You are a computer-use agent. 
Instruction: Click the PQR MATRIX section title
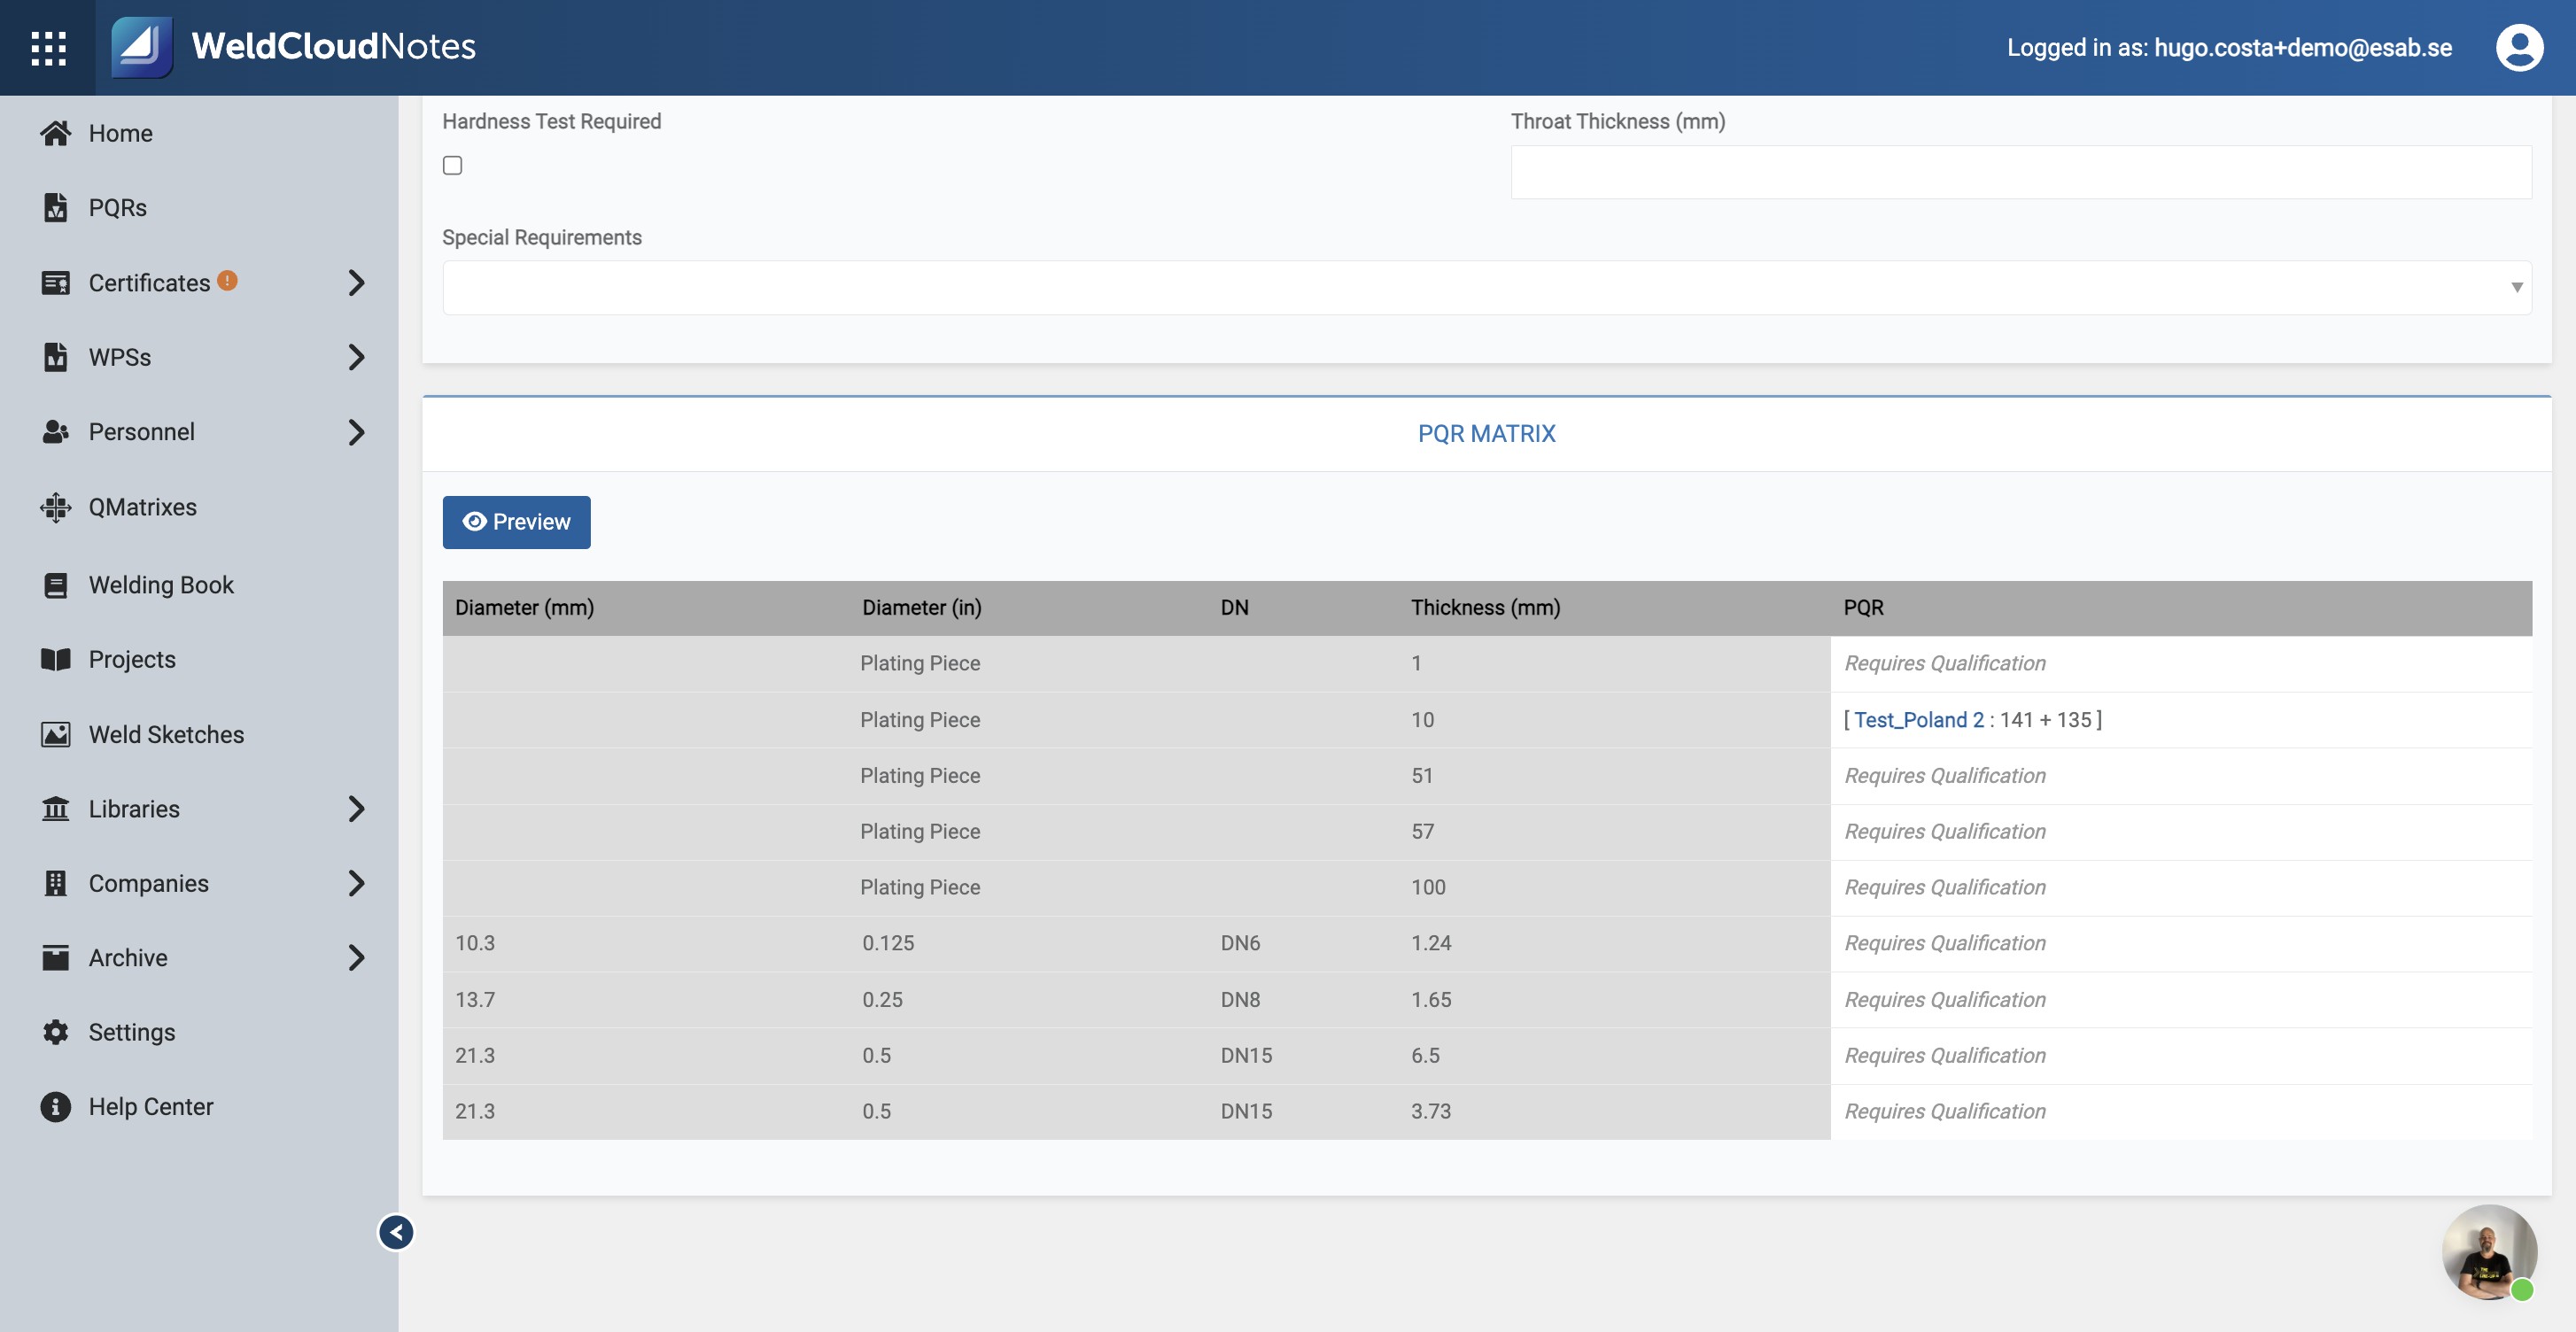click(1486, 433)
